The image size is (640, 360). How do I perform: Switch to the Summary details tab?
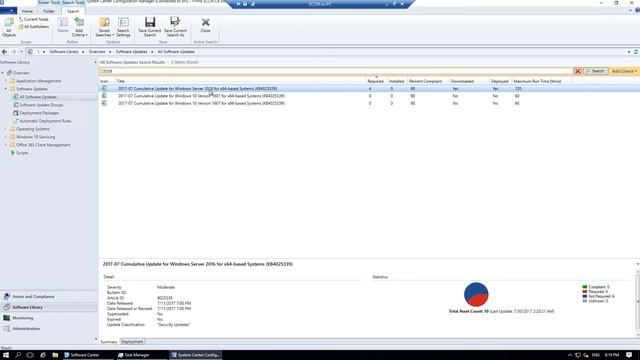click(x=109, y=342)
